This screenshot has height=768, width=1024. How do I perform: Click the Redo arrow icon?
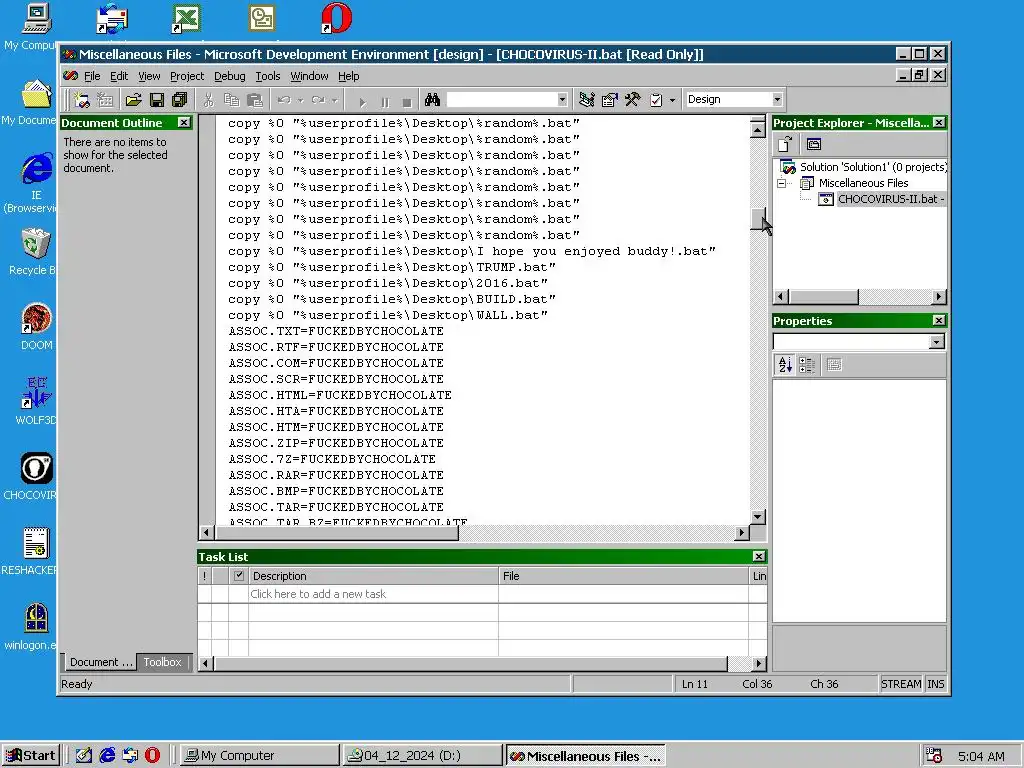tap(318, 100)
